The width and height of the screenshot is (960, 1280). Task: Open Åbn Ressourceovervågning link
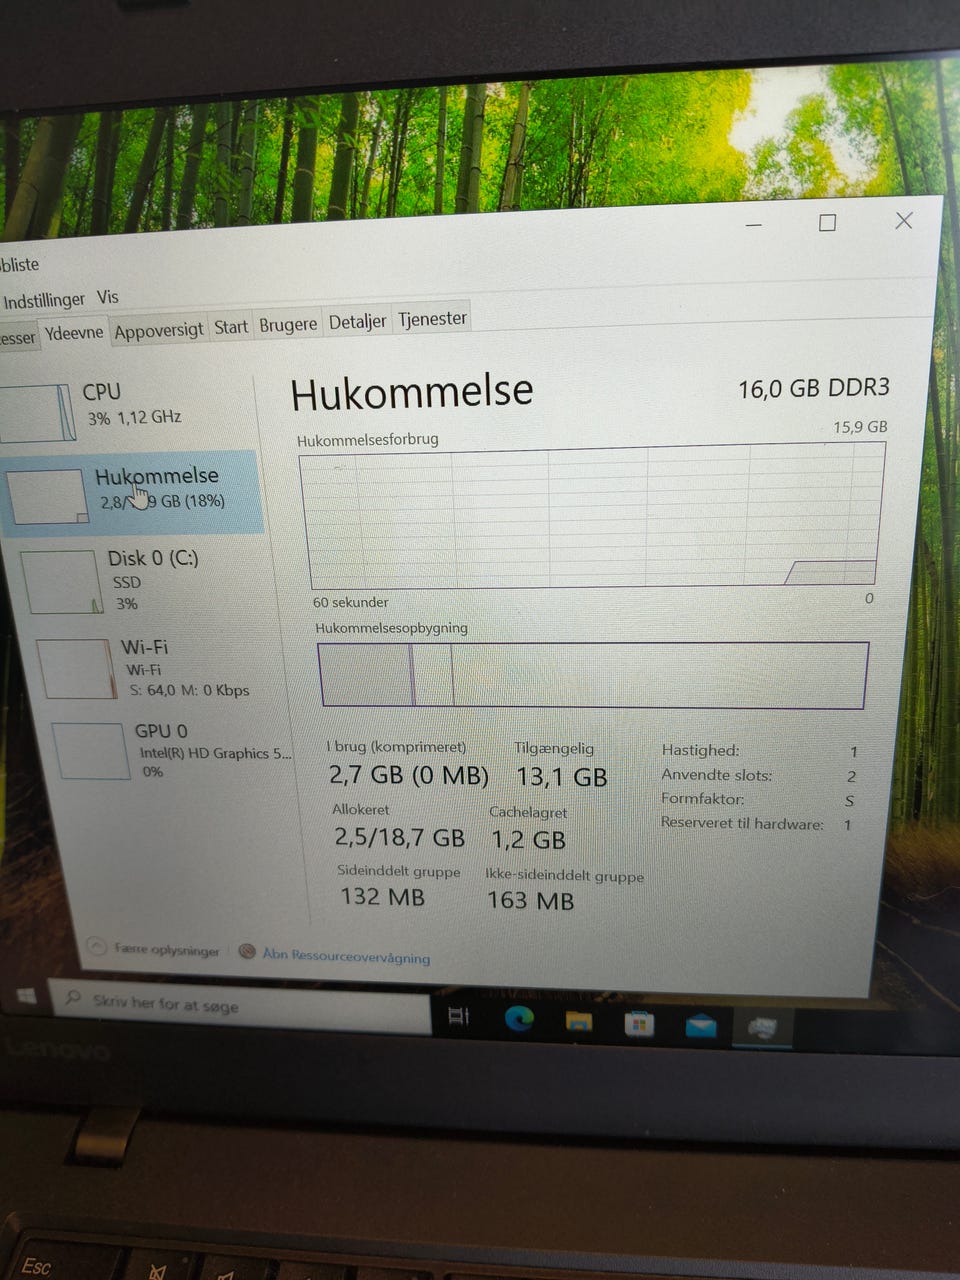[x=346, y=956]
